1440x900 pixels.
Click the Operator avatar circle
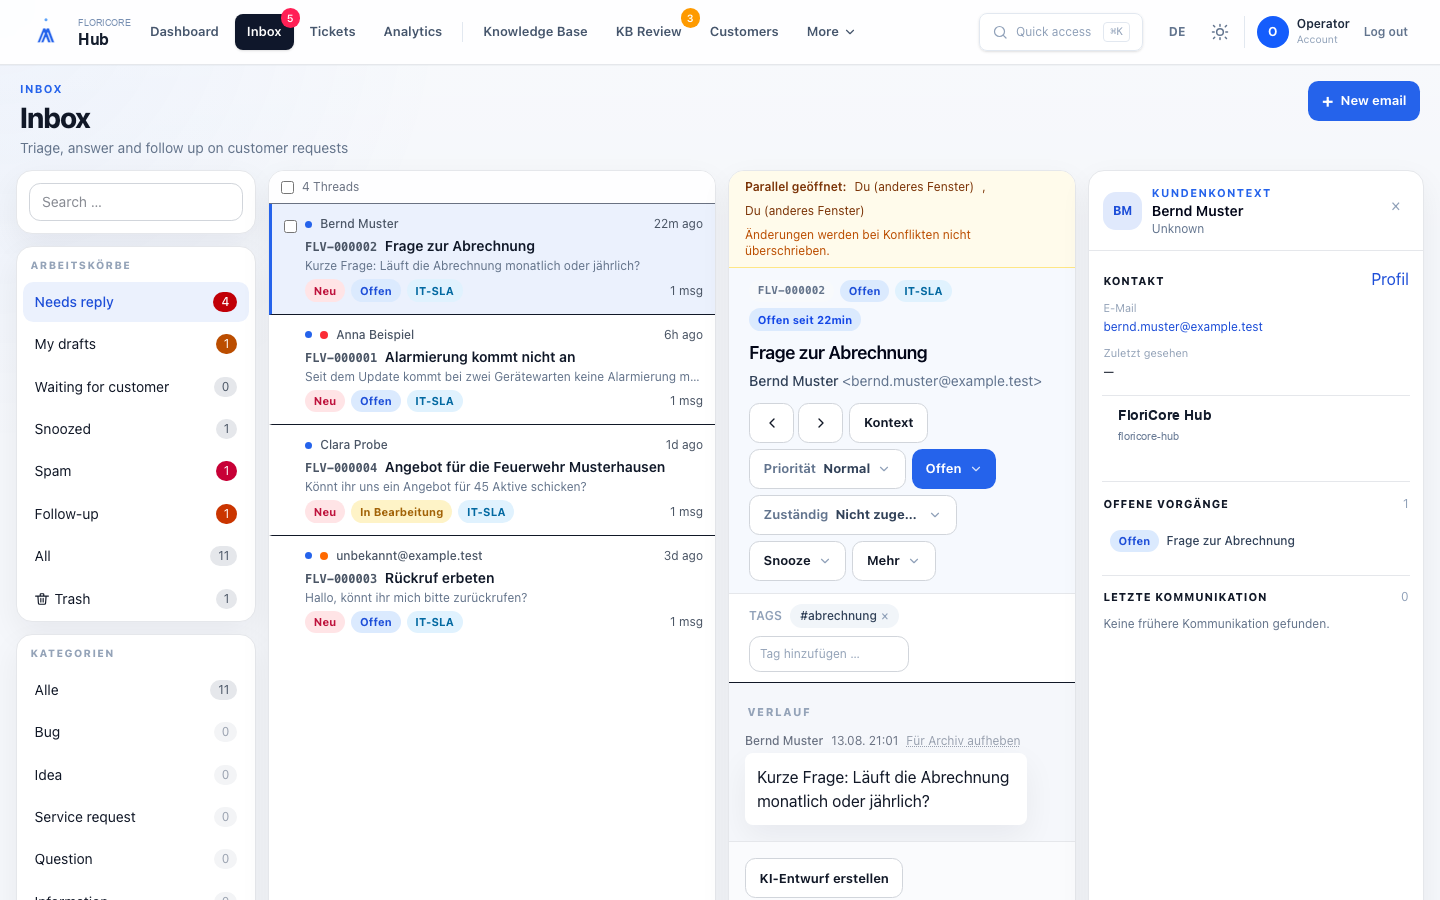pos(1272,32)
